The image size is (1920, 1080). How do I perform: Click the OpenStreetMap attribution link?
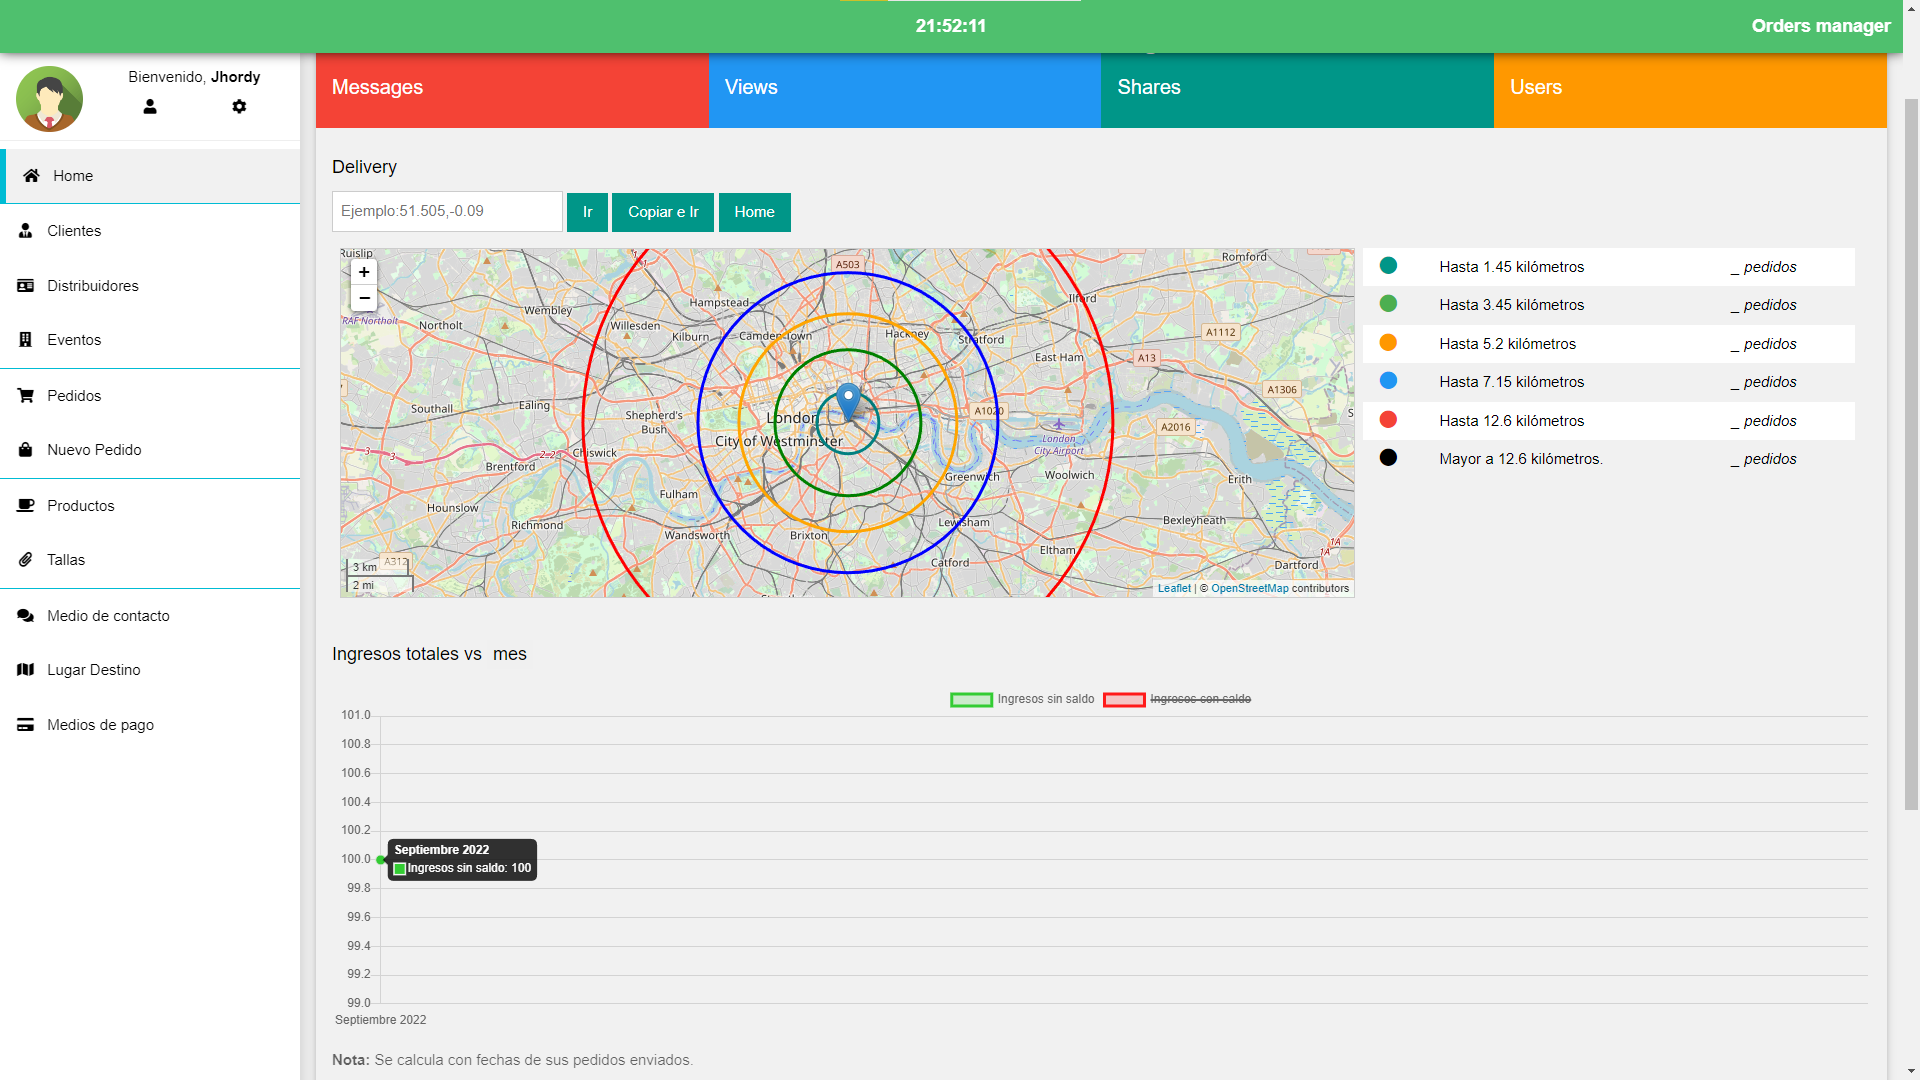(1249, 588)
